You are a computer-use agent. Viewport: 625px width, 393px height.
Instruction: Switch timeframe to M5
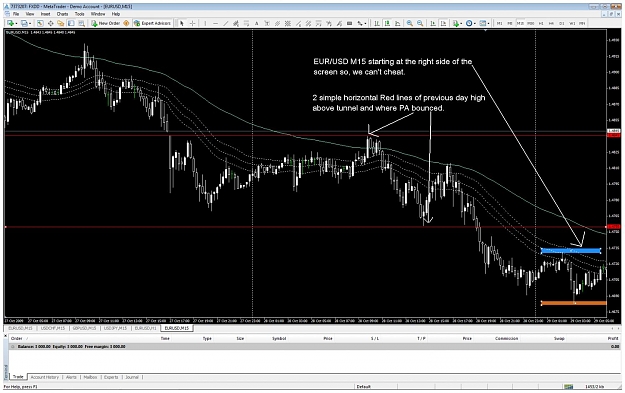[x=510, y=23]
